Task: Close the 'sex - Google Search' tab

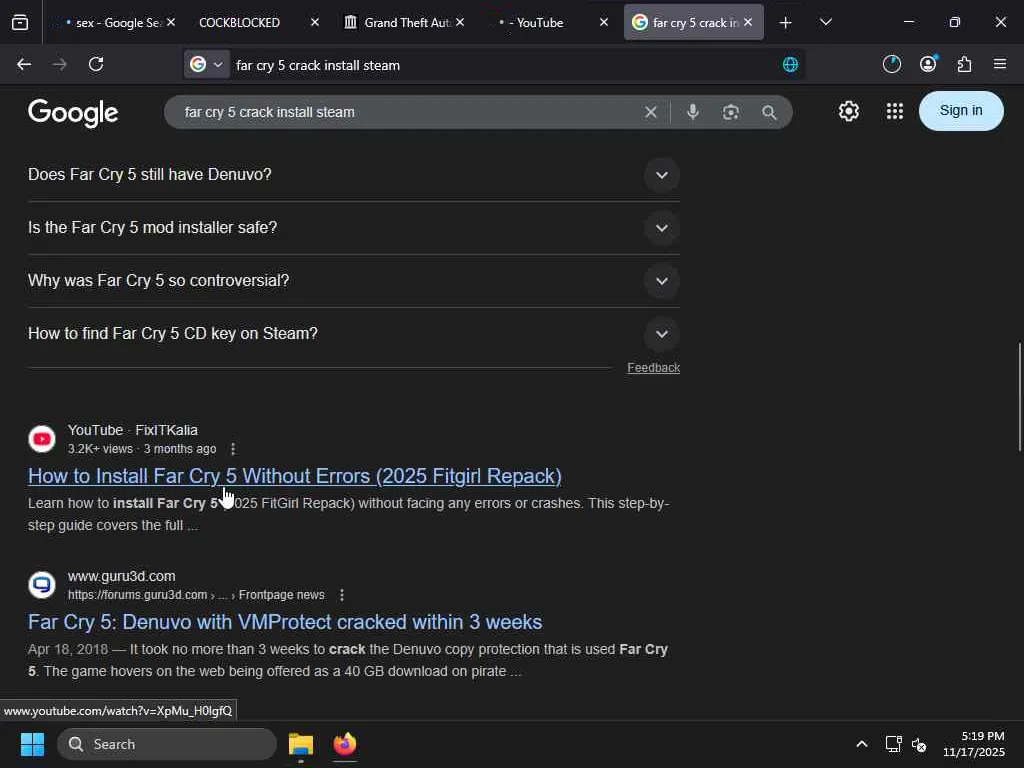Action: tap(170, 22)
